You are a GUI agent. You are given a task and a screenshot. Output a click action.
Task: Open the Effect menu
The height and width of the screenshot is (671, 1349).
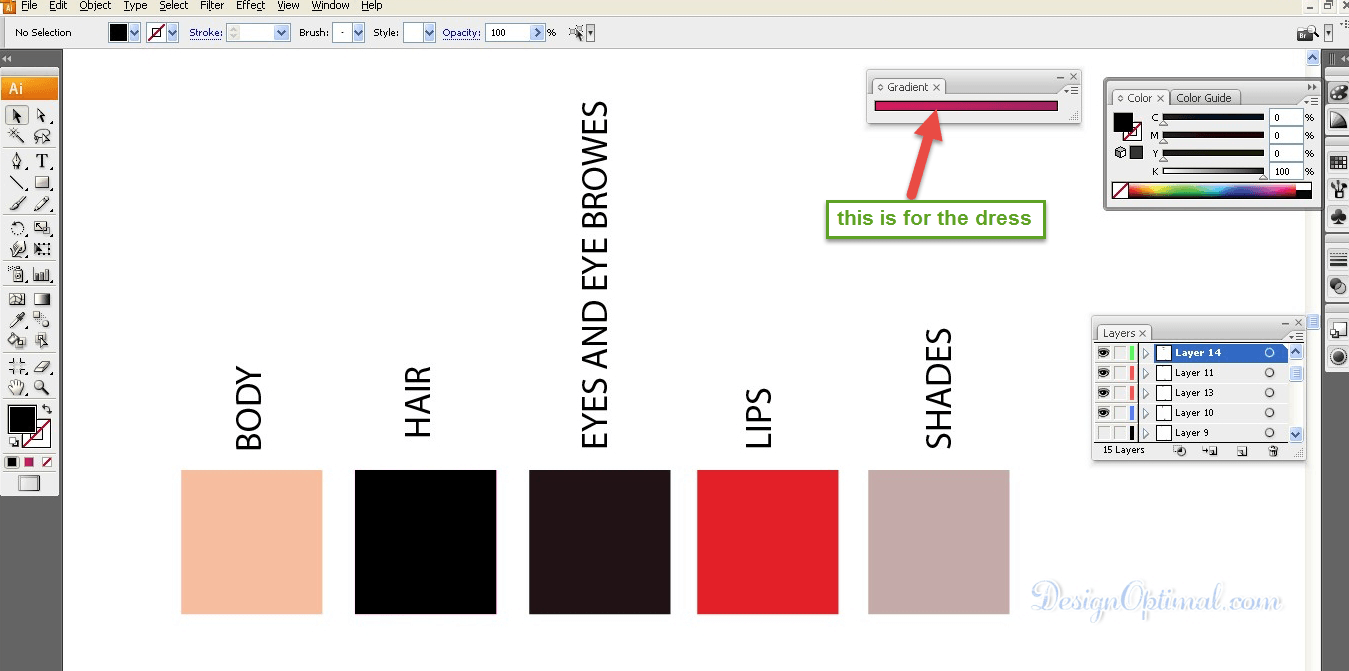(250, 6)
